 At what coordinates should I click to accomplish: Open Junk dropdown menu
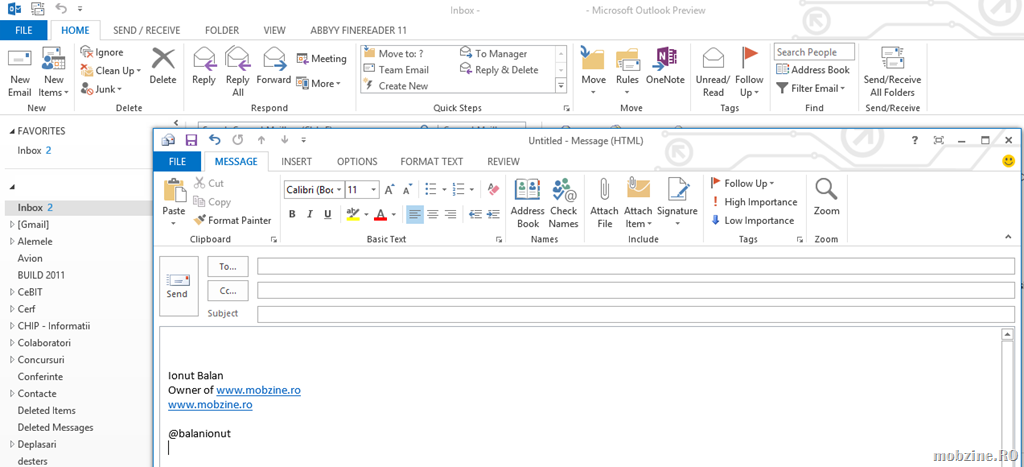coord(101,89)
